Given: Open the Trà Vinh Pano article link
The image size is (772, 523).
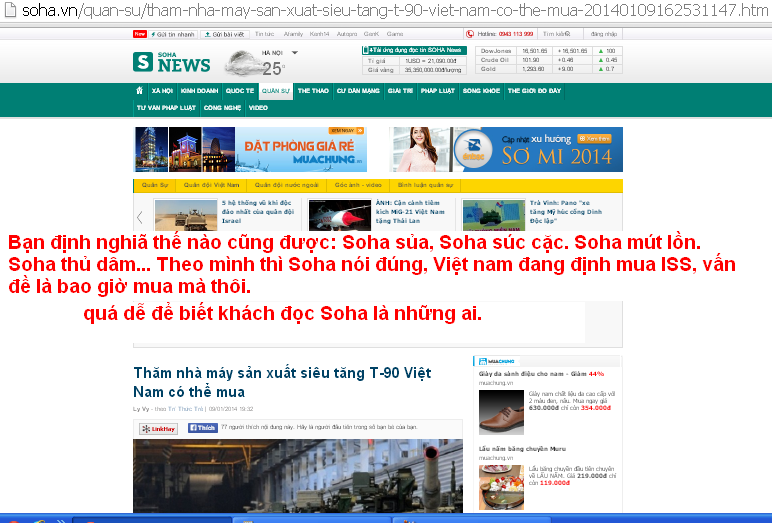Looking at the screenshot, I should [566, 212].
